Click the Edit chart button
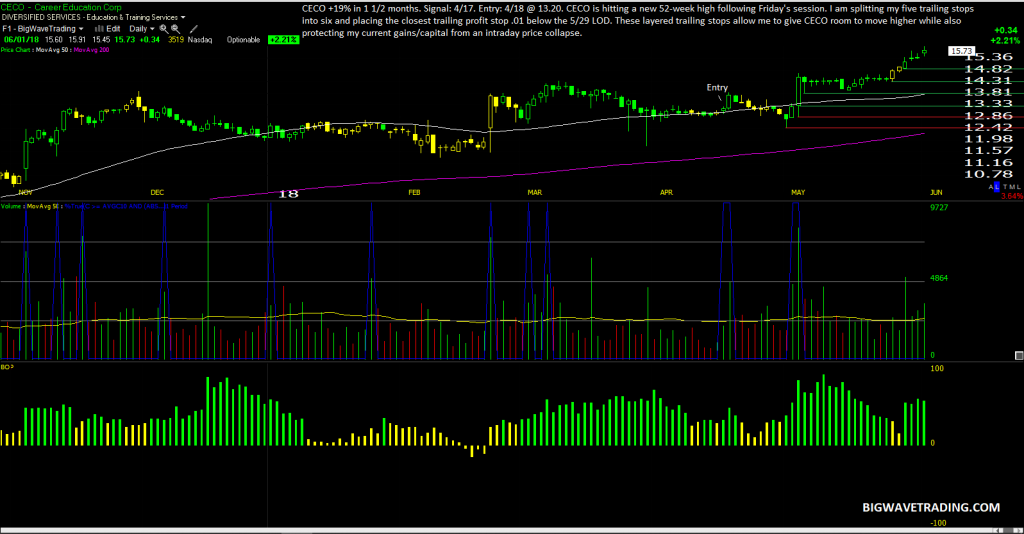Viewport: 1024px width, 534px height. tap(113, 29)
